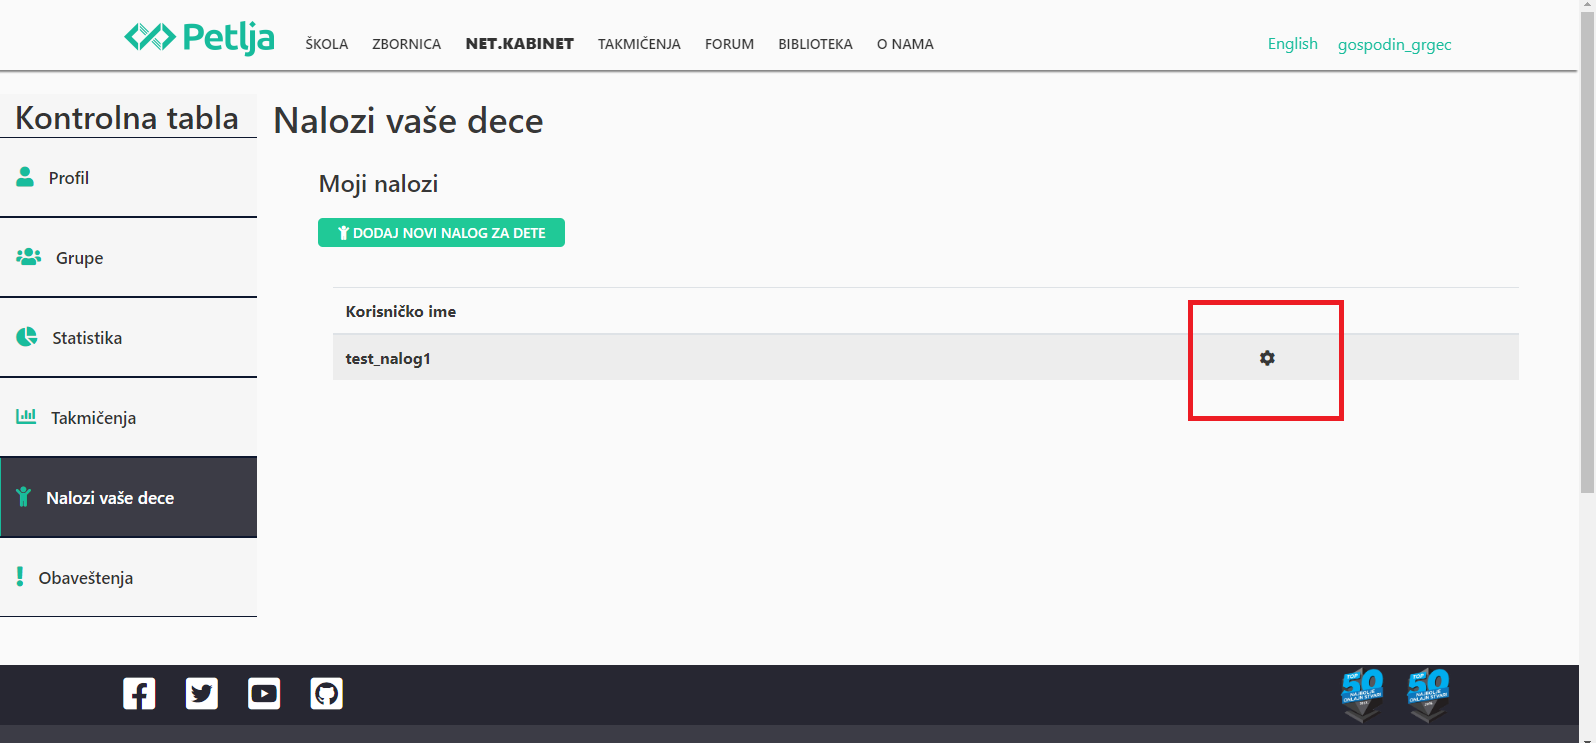The height and width of the screenshot is (743, 1596).
Task: Open the GitHub icon in the footer
Action: point(326,693)
